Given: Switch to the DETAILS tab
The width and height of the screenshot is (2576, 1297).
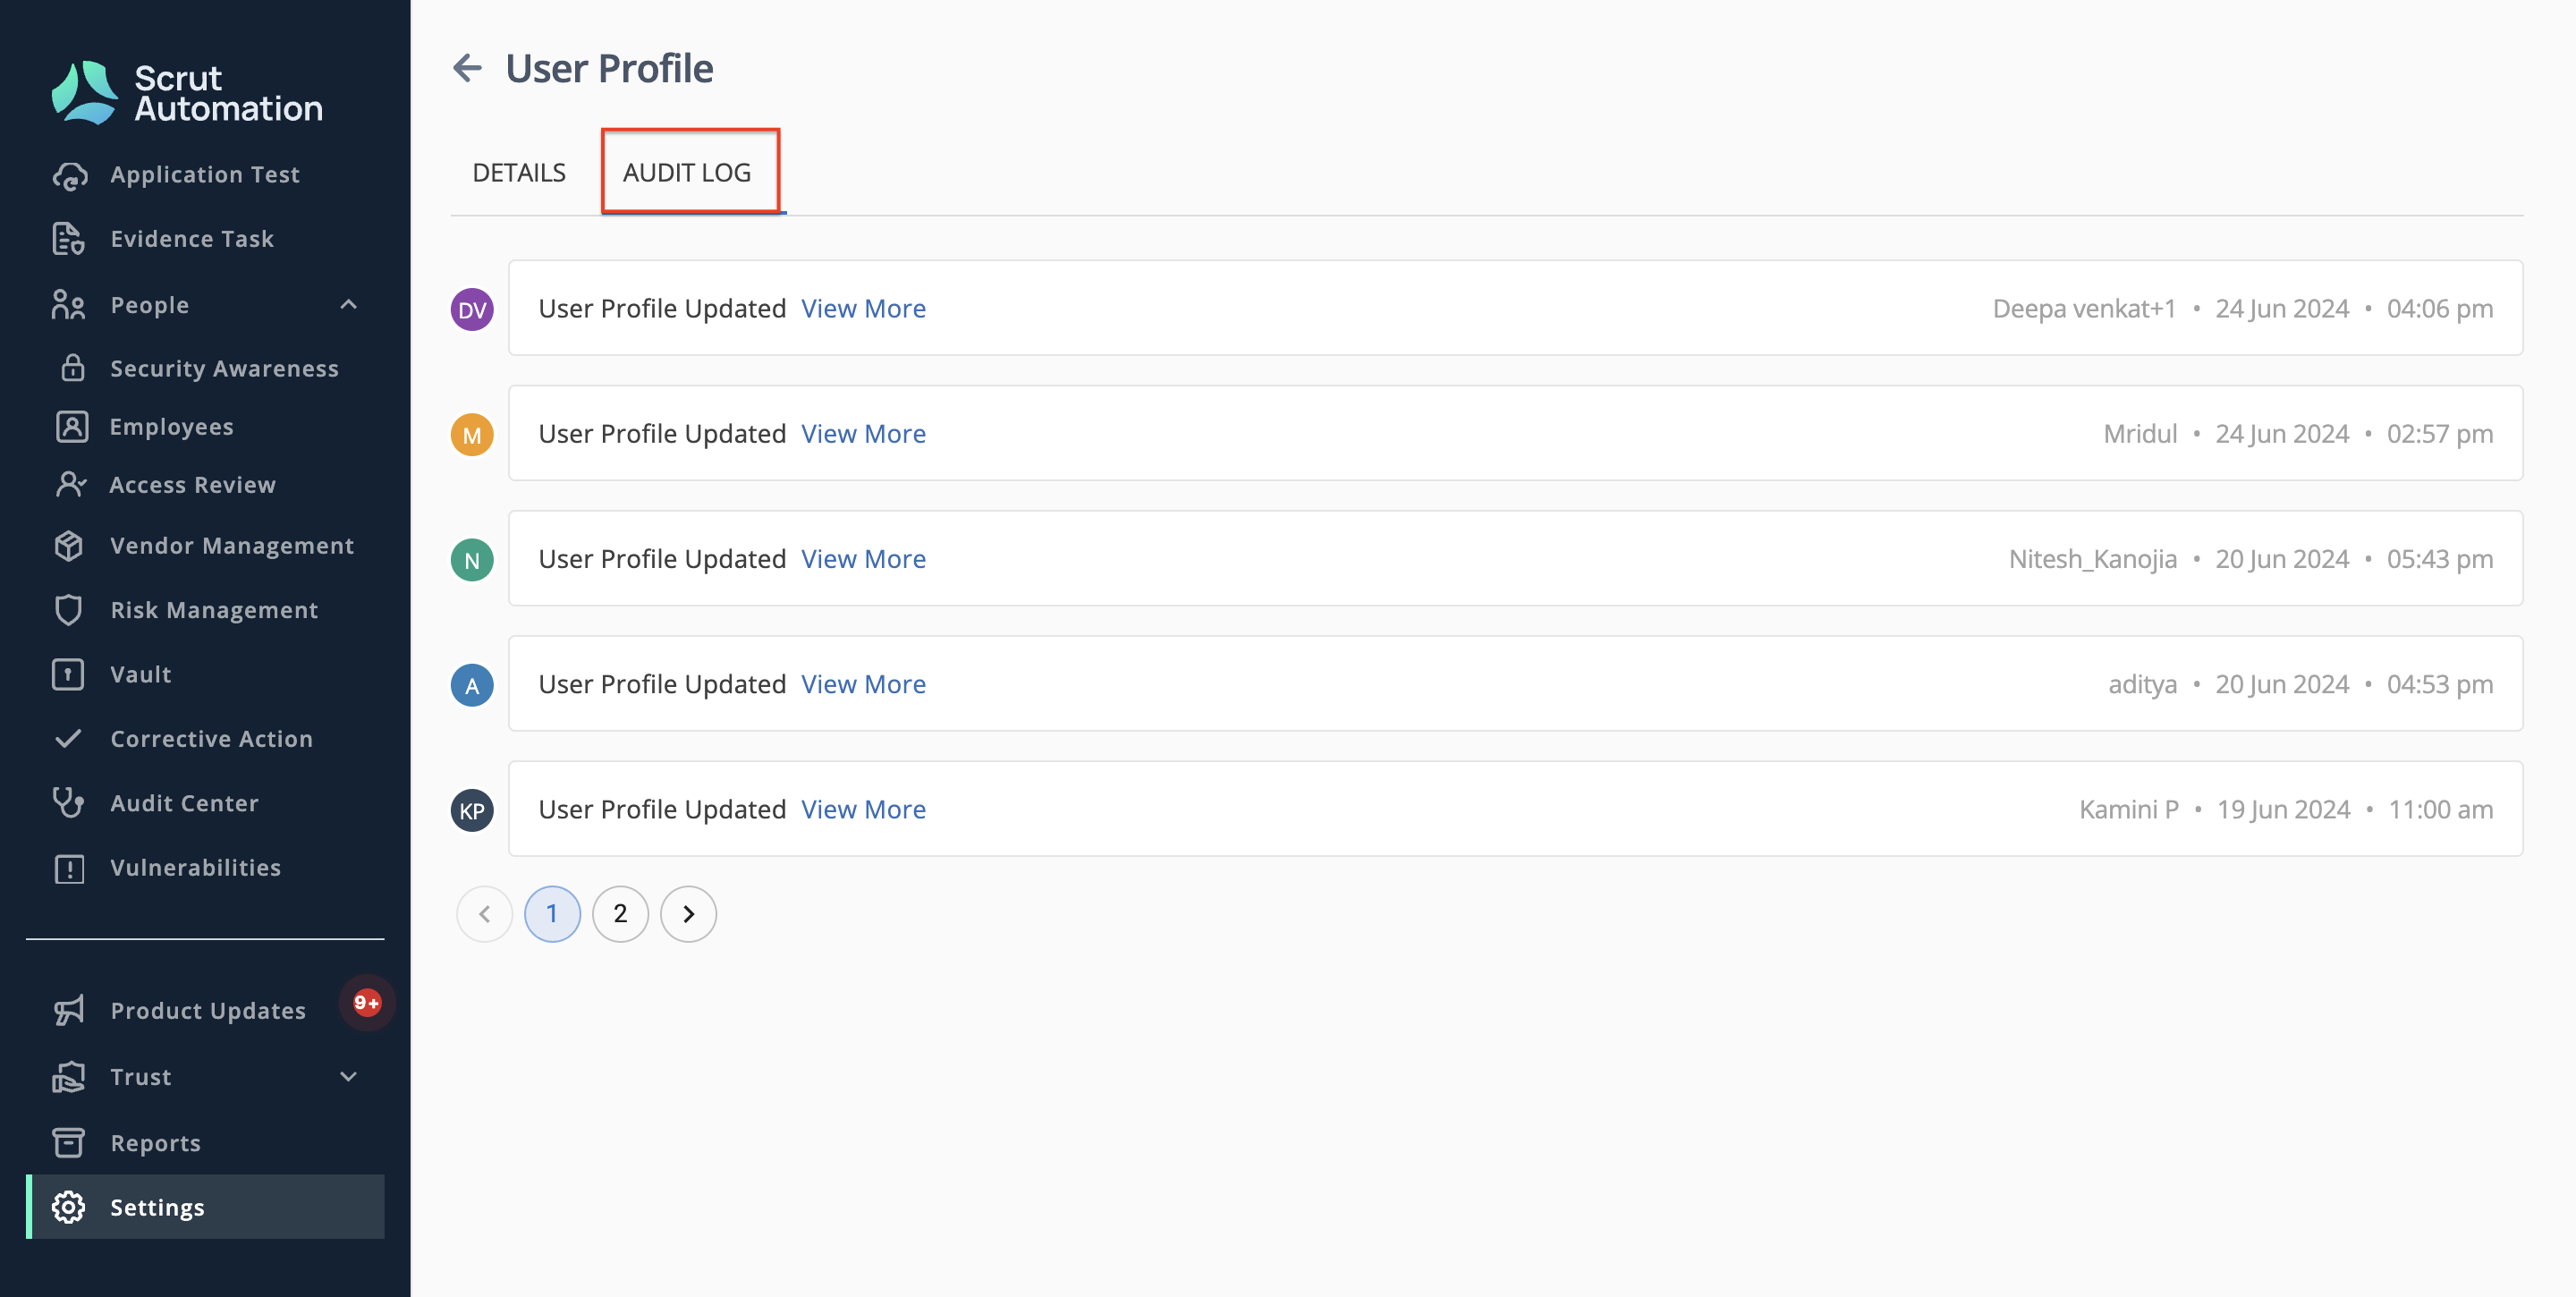Looking at the screenshot, I should (x=519, y=172).
